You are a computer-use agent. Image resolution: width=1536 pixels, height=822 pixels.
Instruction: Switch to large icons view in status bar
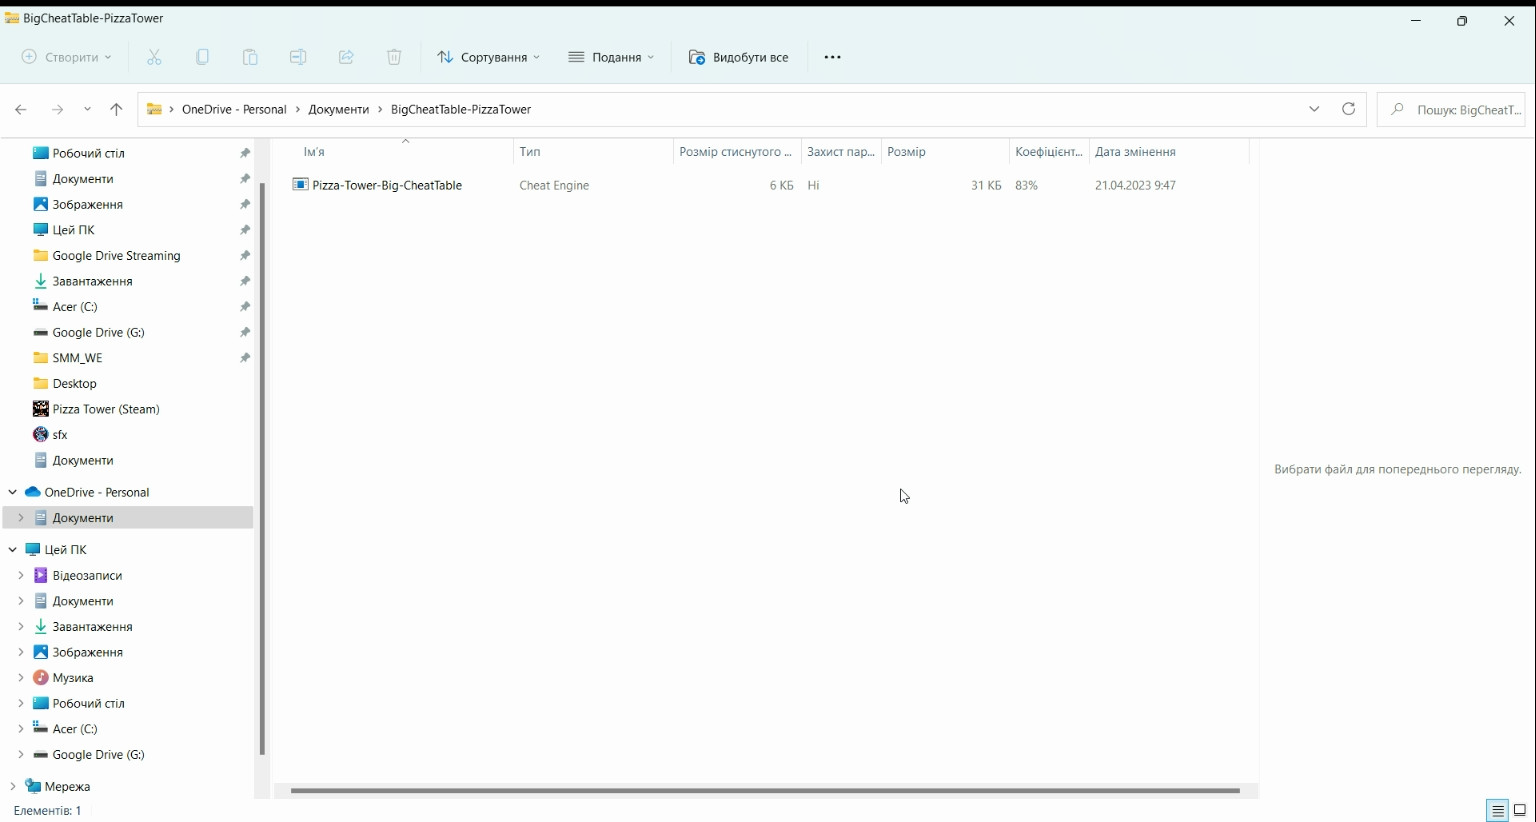[x=1520, y=811]
